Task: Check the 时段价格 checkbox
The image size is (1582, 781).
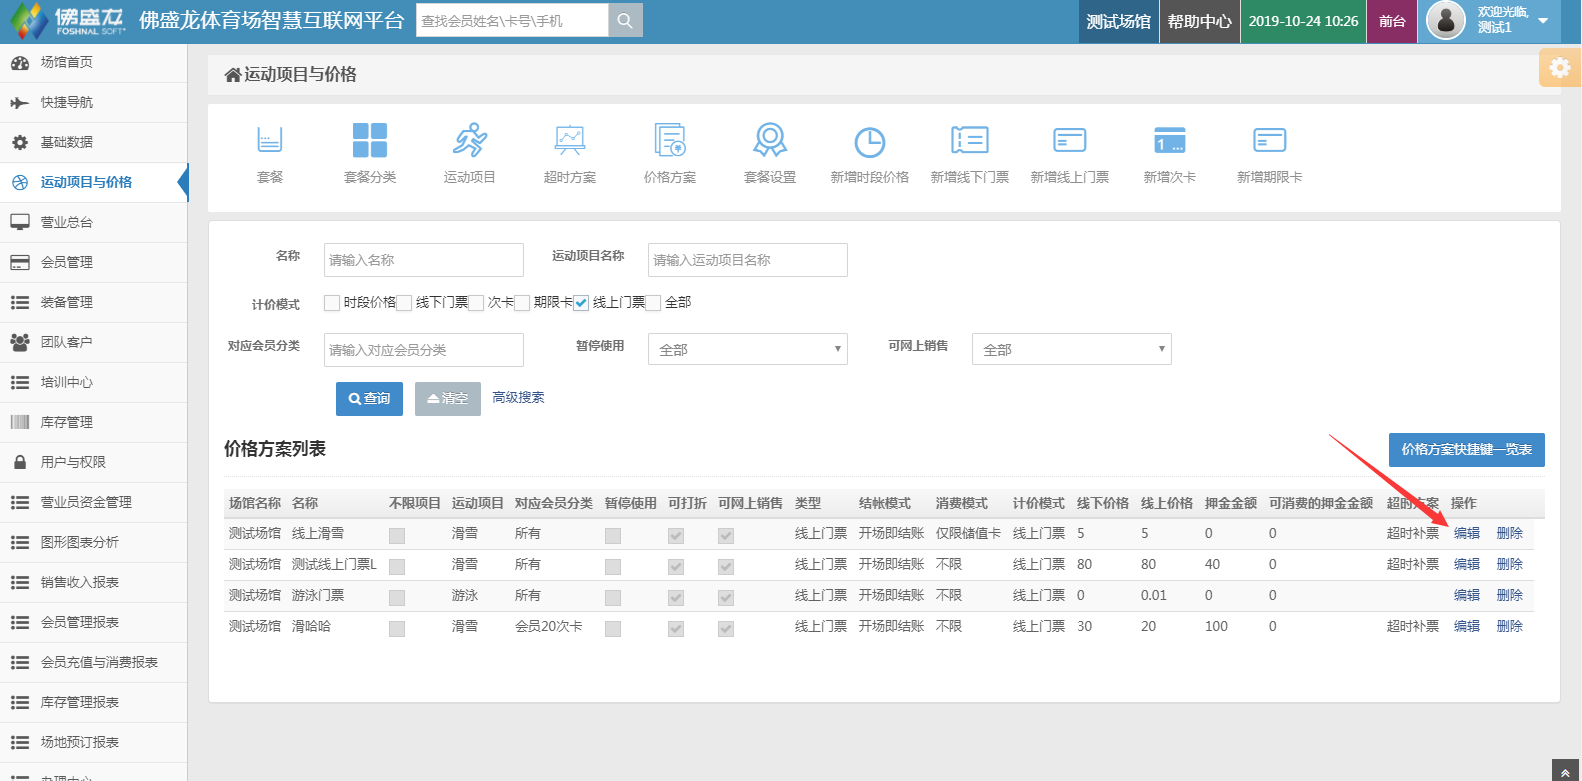Action: [332, 303]
